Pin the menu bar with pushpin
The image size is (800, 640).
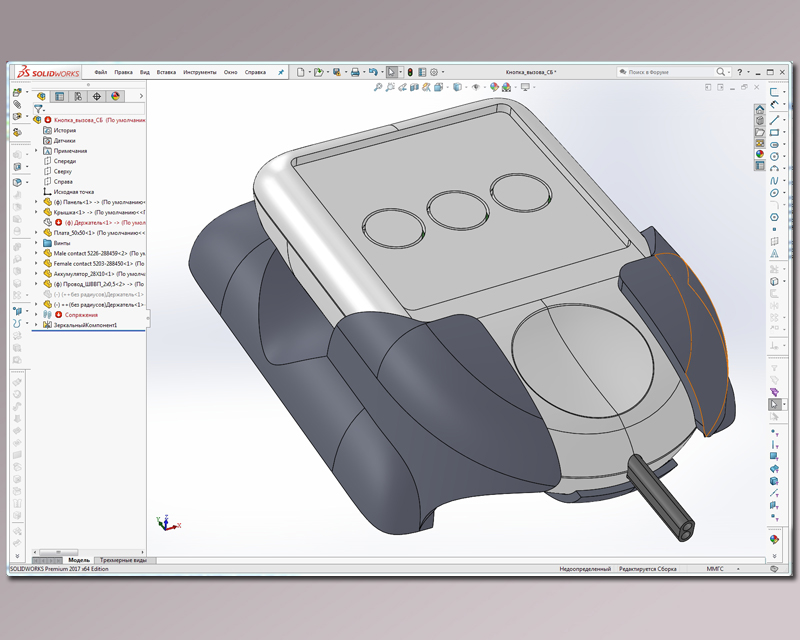[281, 72]
